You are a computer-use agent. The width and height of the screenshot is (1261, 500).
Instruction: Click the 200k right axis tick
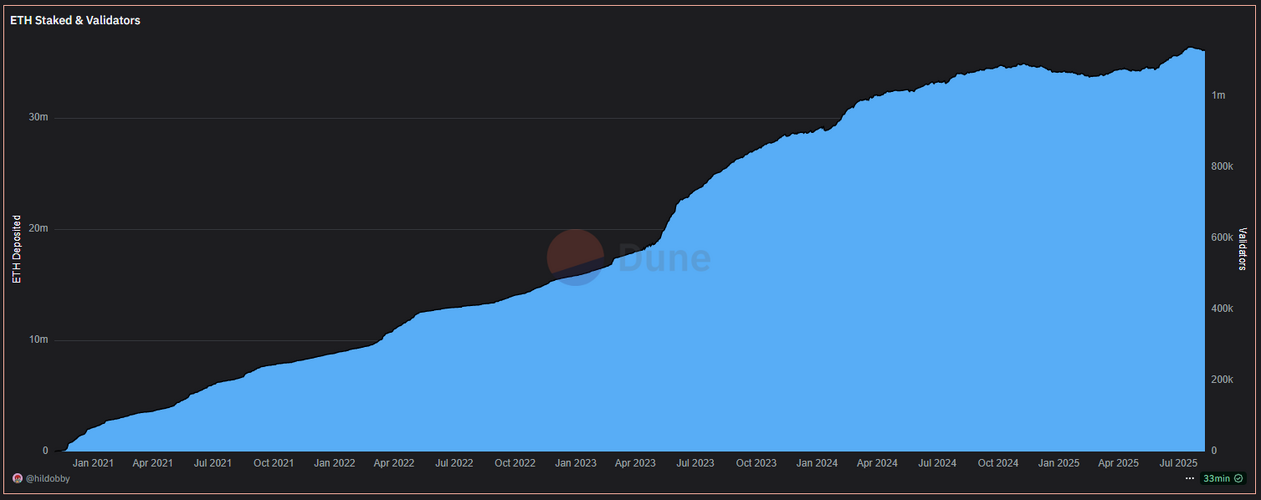(x=1223, y=380)
